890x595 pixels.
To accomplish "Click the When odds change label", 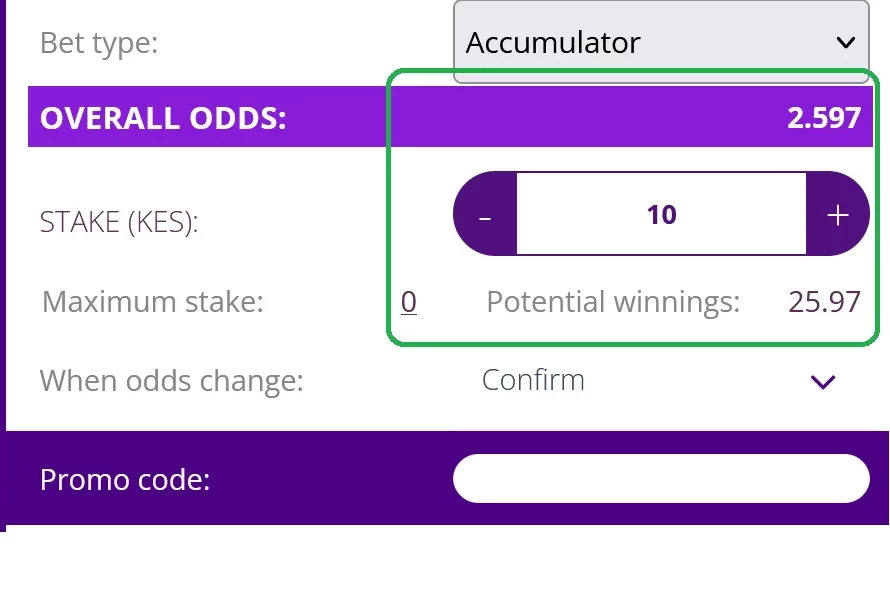I will (171, 380).
